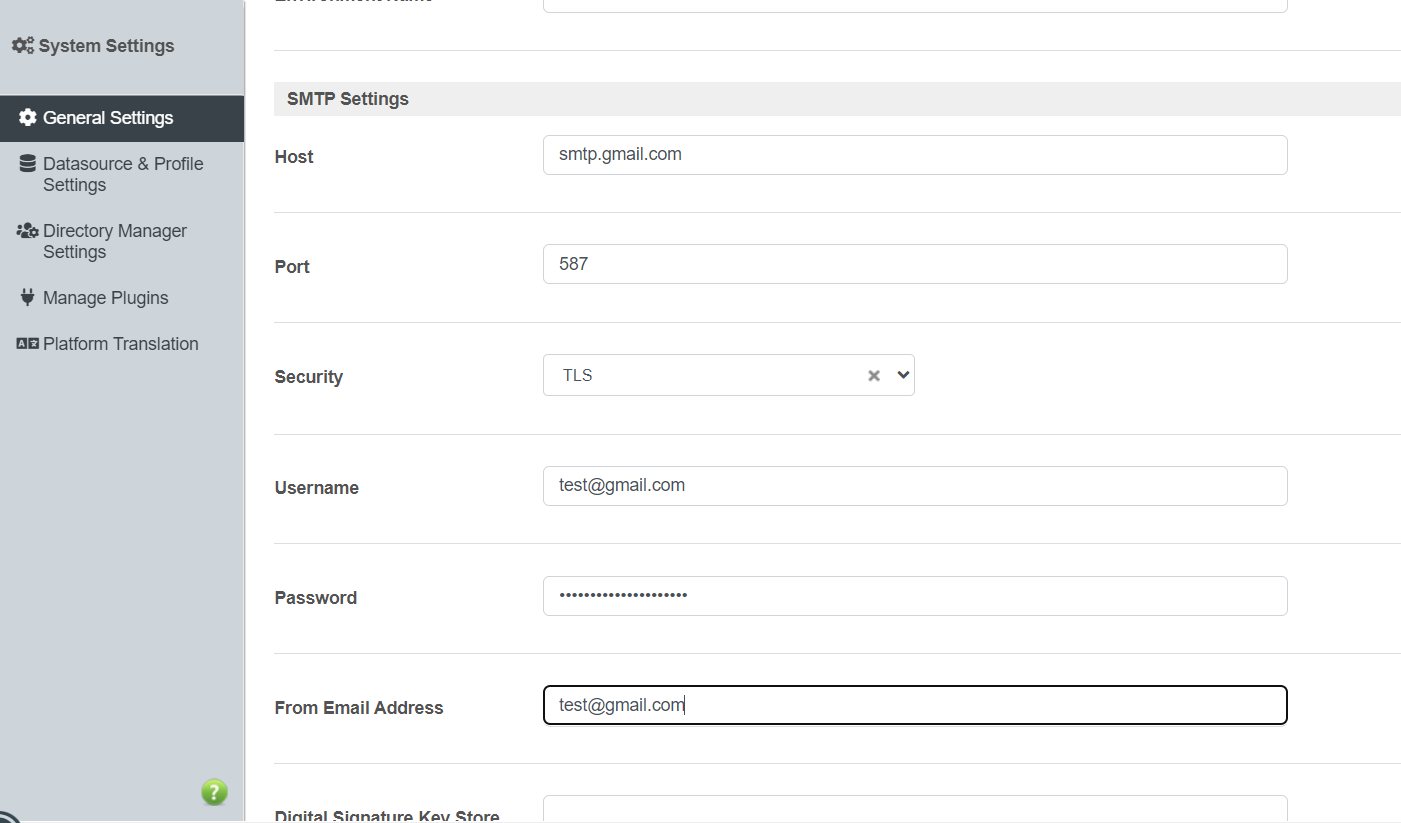Screen dimensions: 1401x823
Task: Click the Manage Plugins plug icon
Action: pyautogui.click(x=27, y=298)
